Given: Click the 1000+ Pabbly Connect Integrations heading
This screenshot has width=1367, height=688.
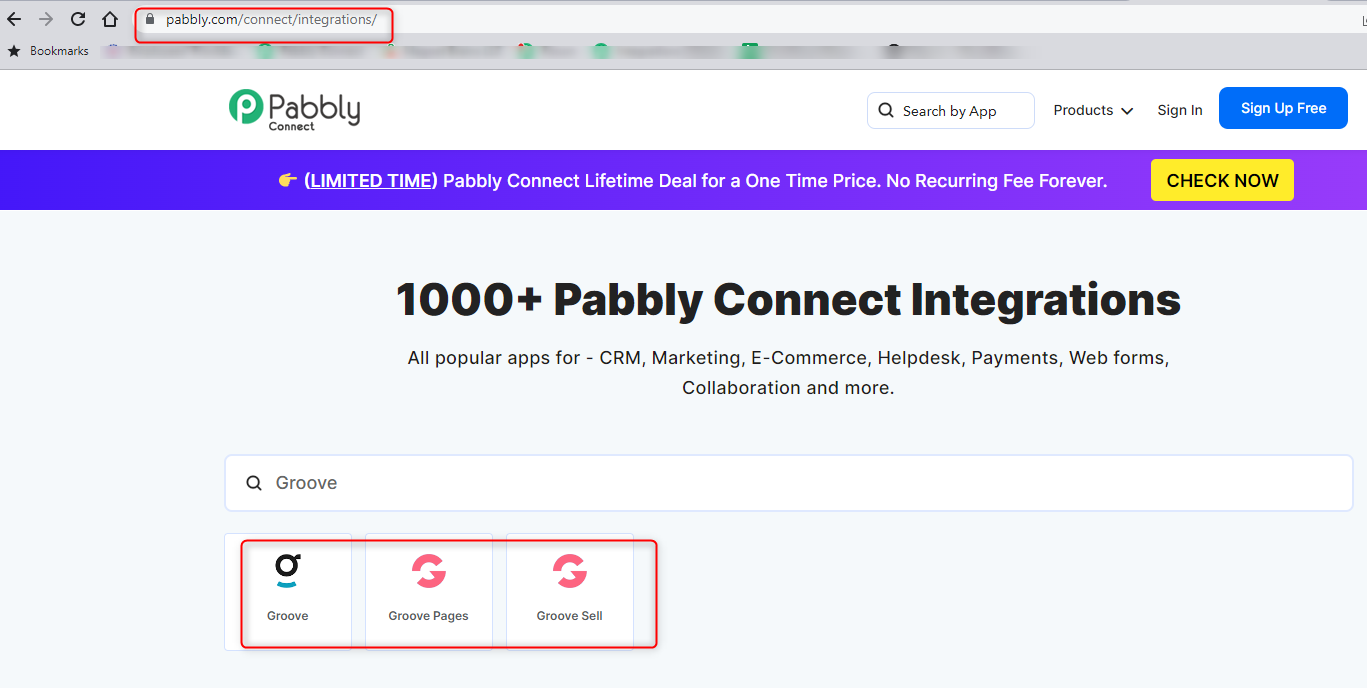Looking at the screenshot, I should click(x=788, y=299).
